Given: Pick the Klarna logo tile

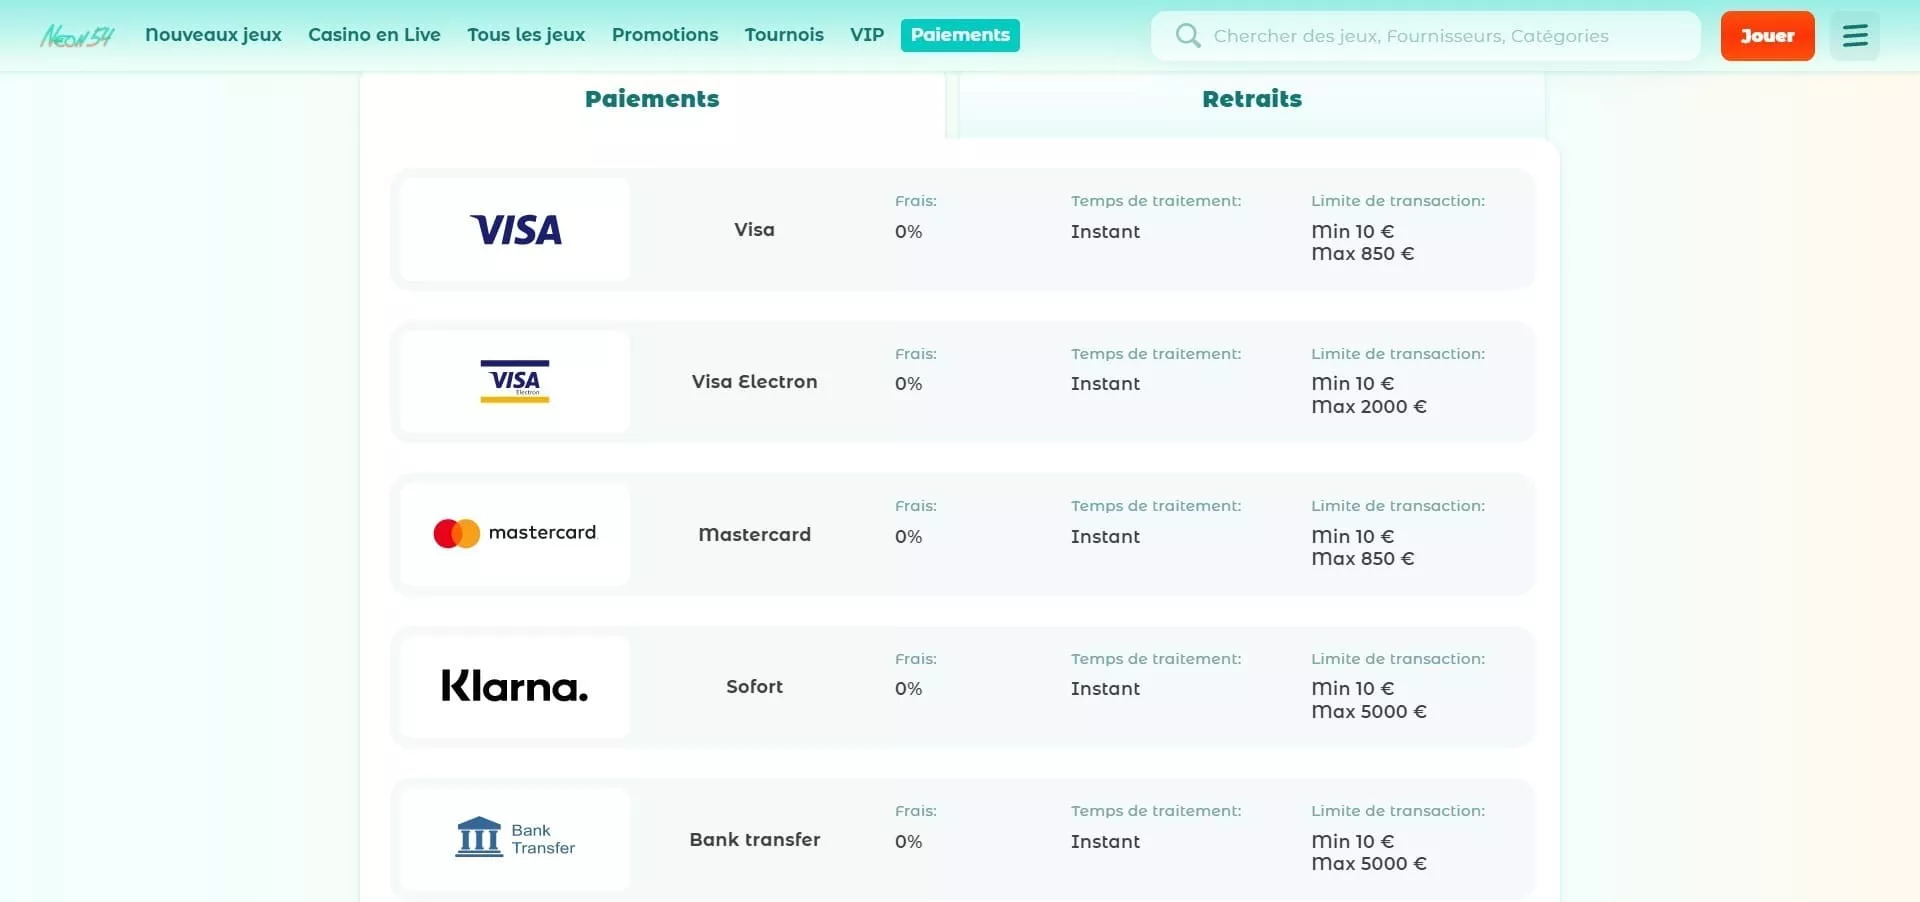Looking at the screenshot, I should click(515, 687).
